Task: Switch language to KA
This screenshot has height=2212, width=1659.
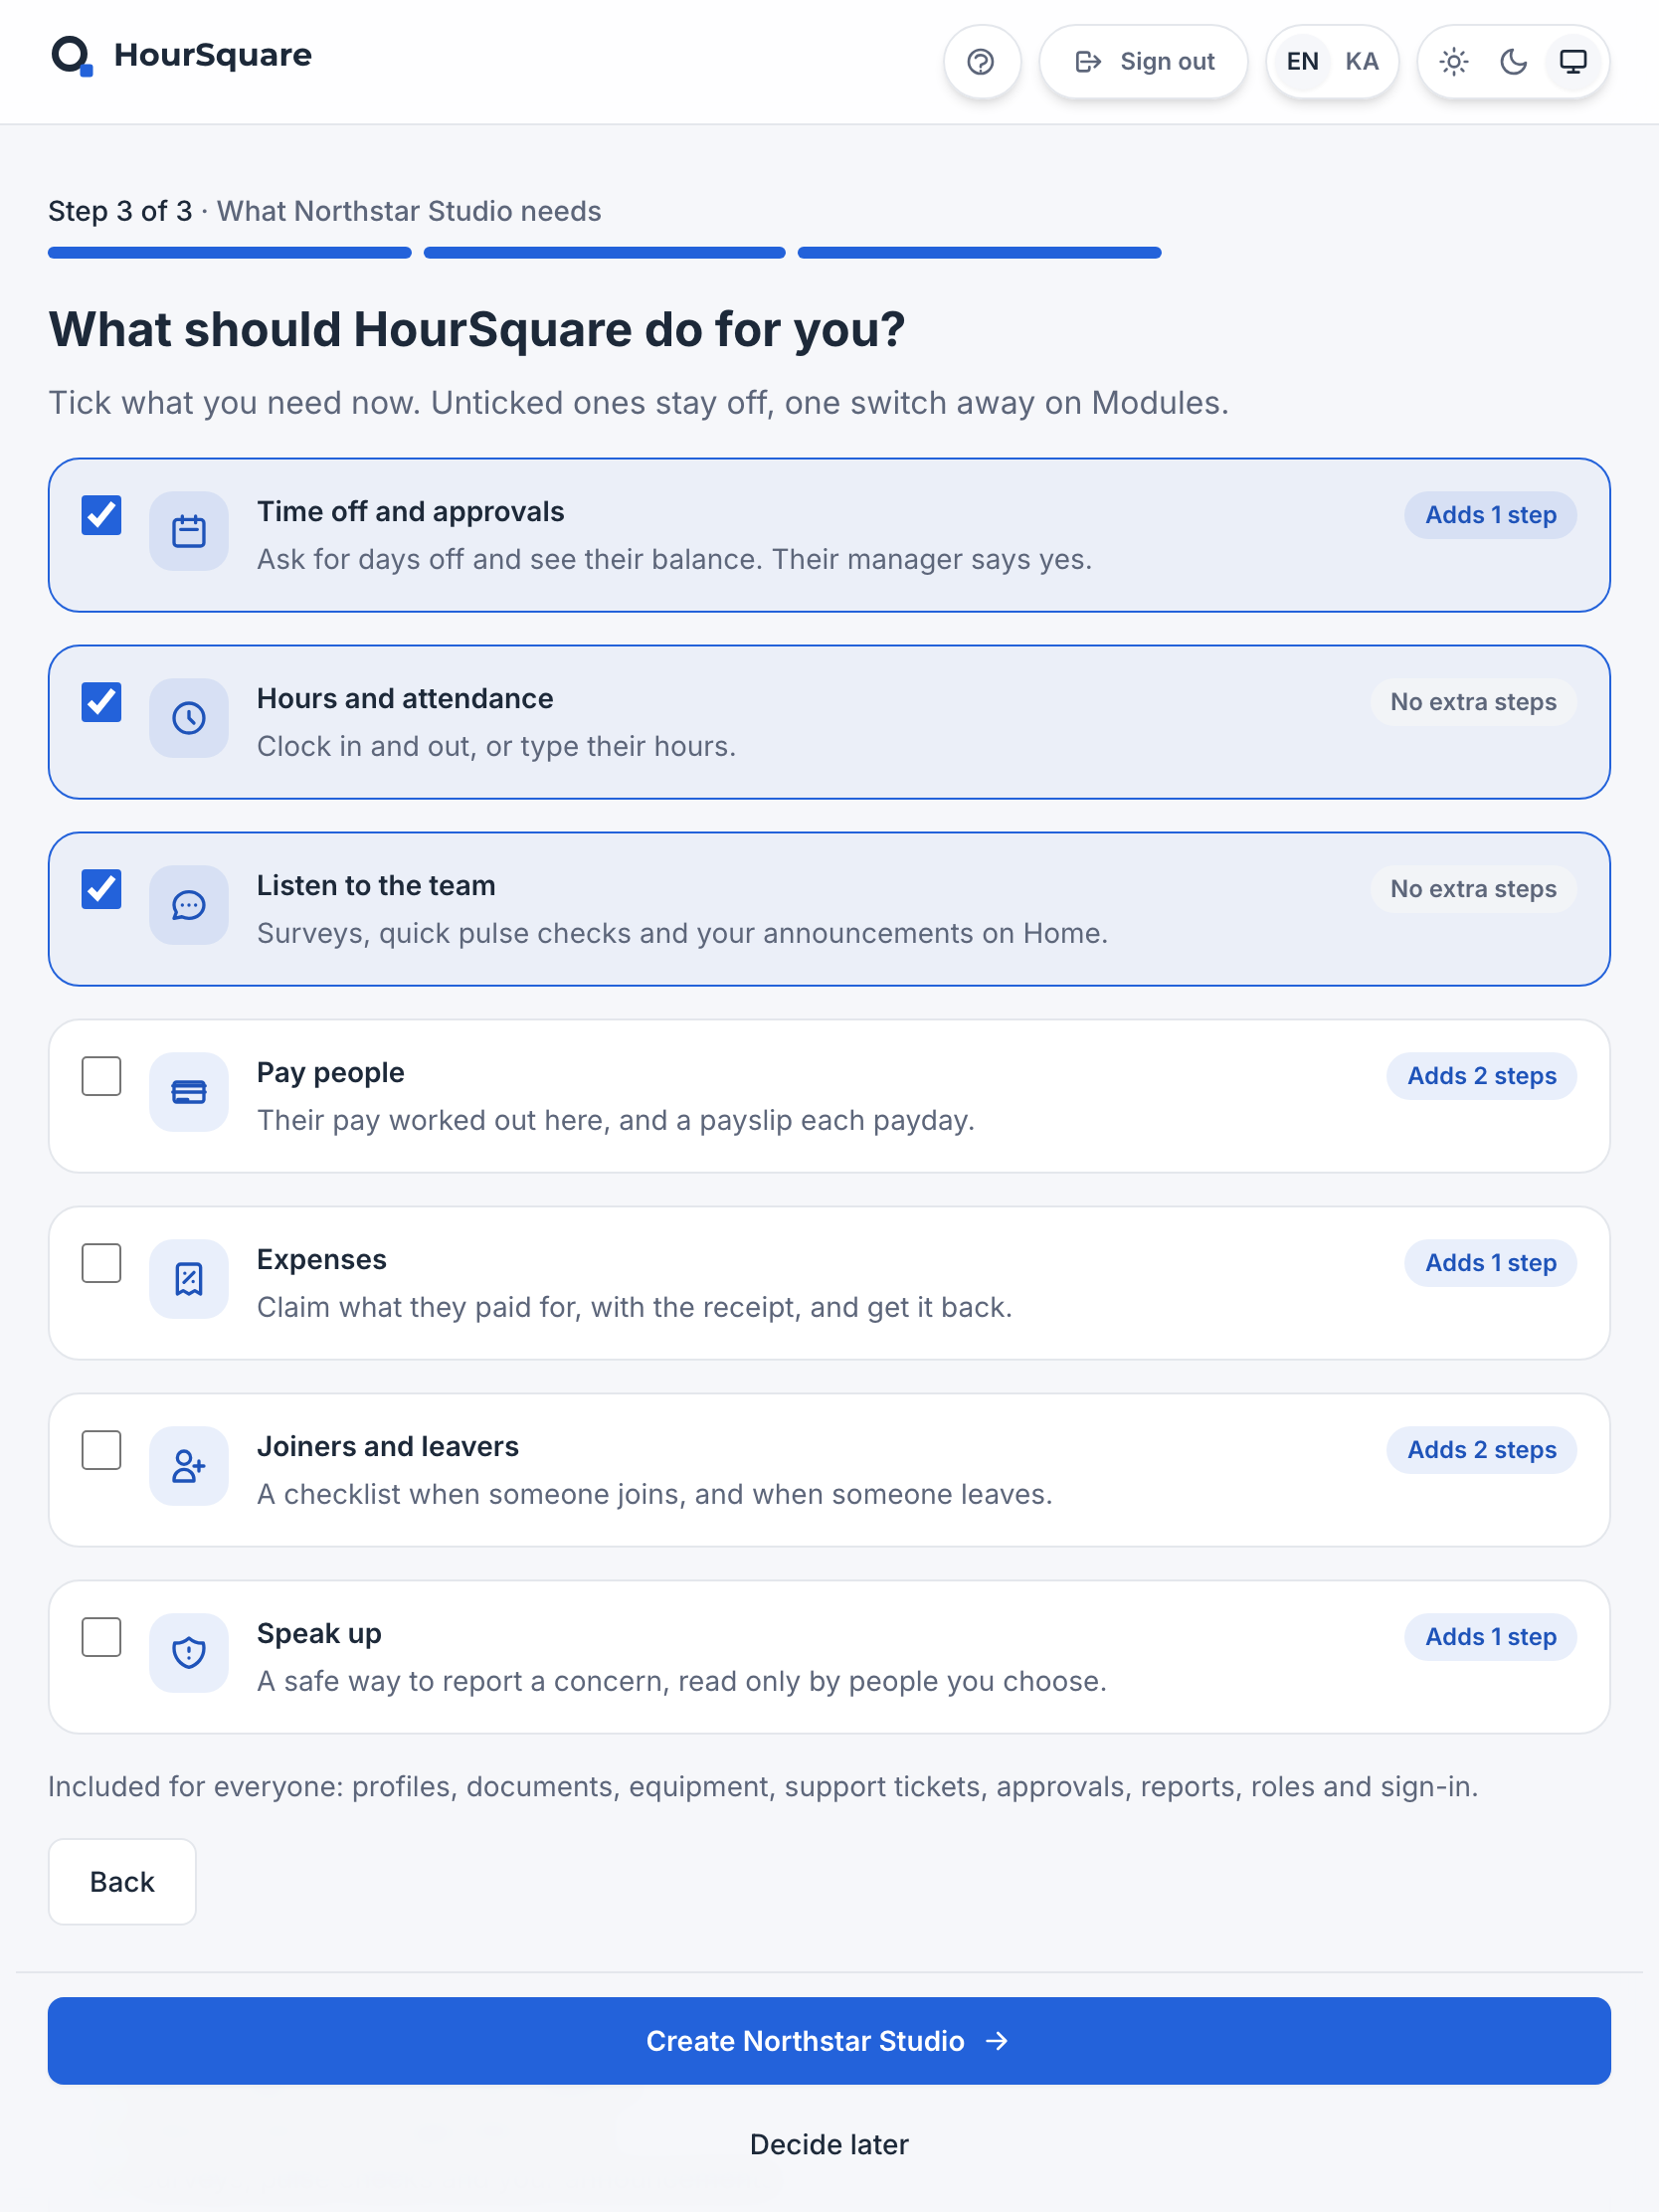Action: coord(1361,62)
